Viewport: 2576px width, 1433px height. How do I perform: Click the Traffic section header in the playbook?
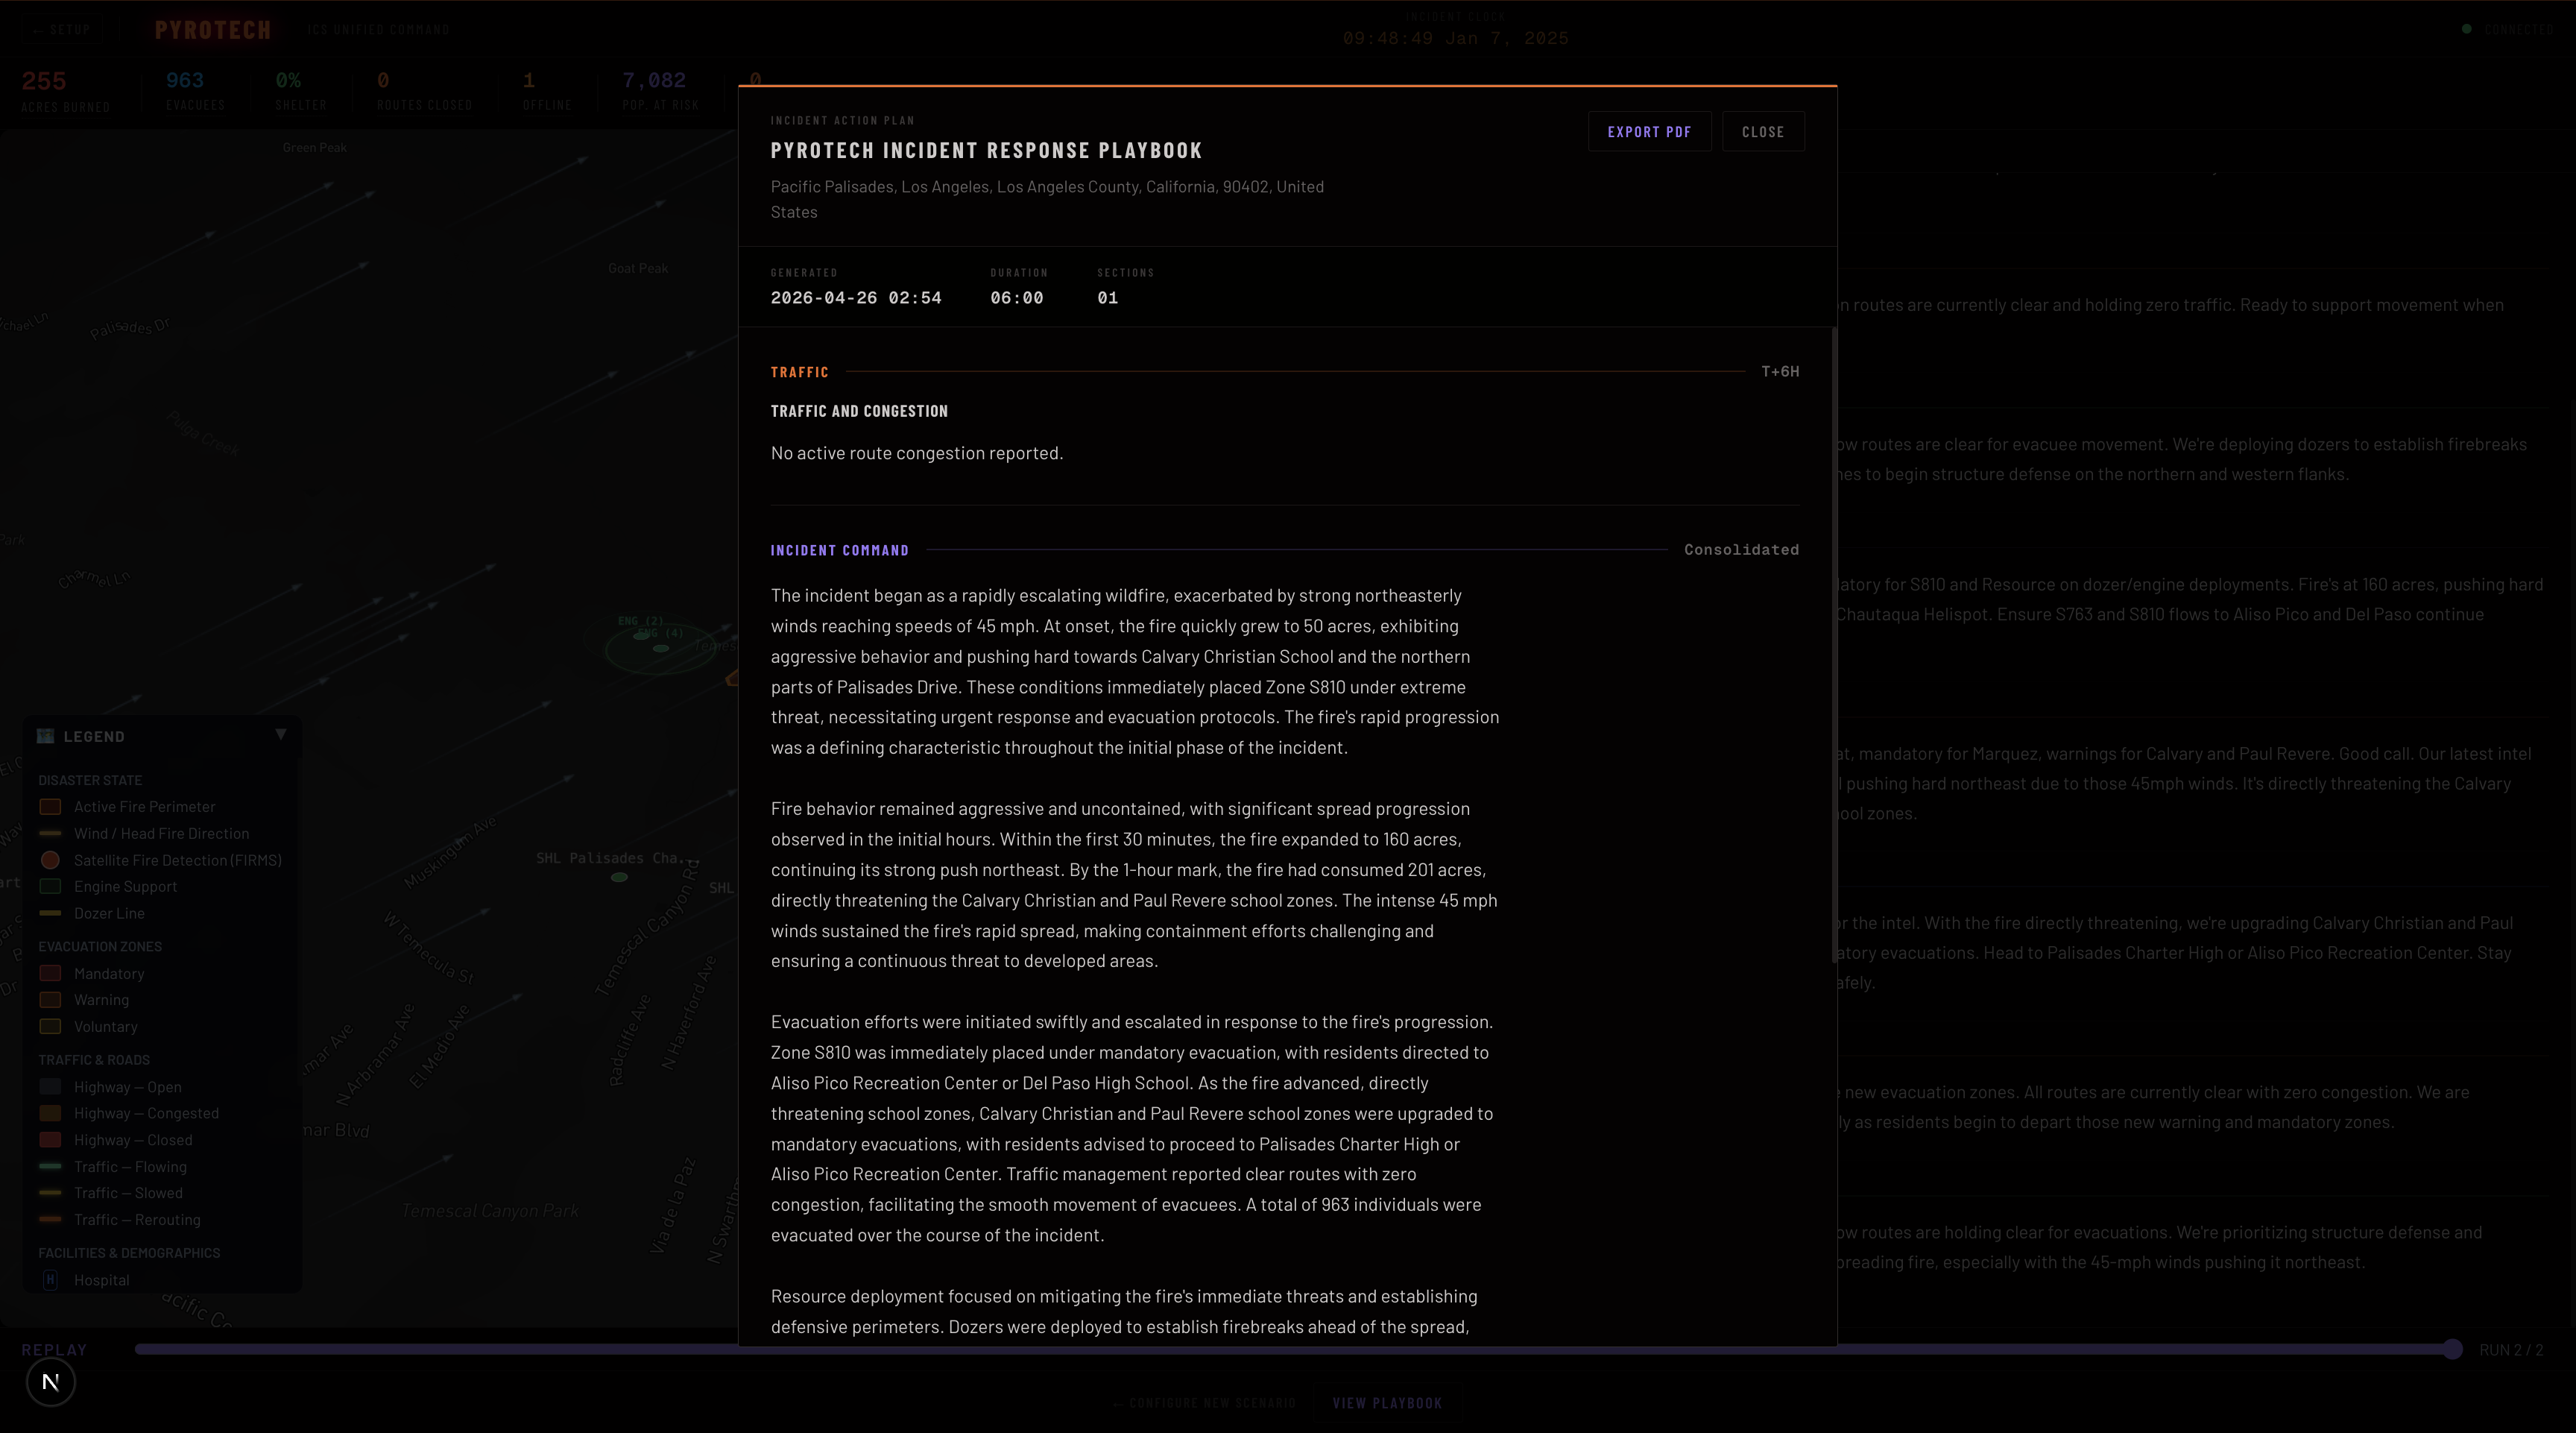click(799, 372)
